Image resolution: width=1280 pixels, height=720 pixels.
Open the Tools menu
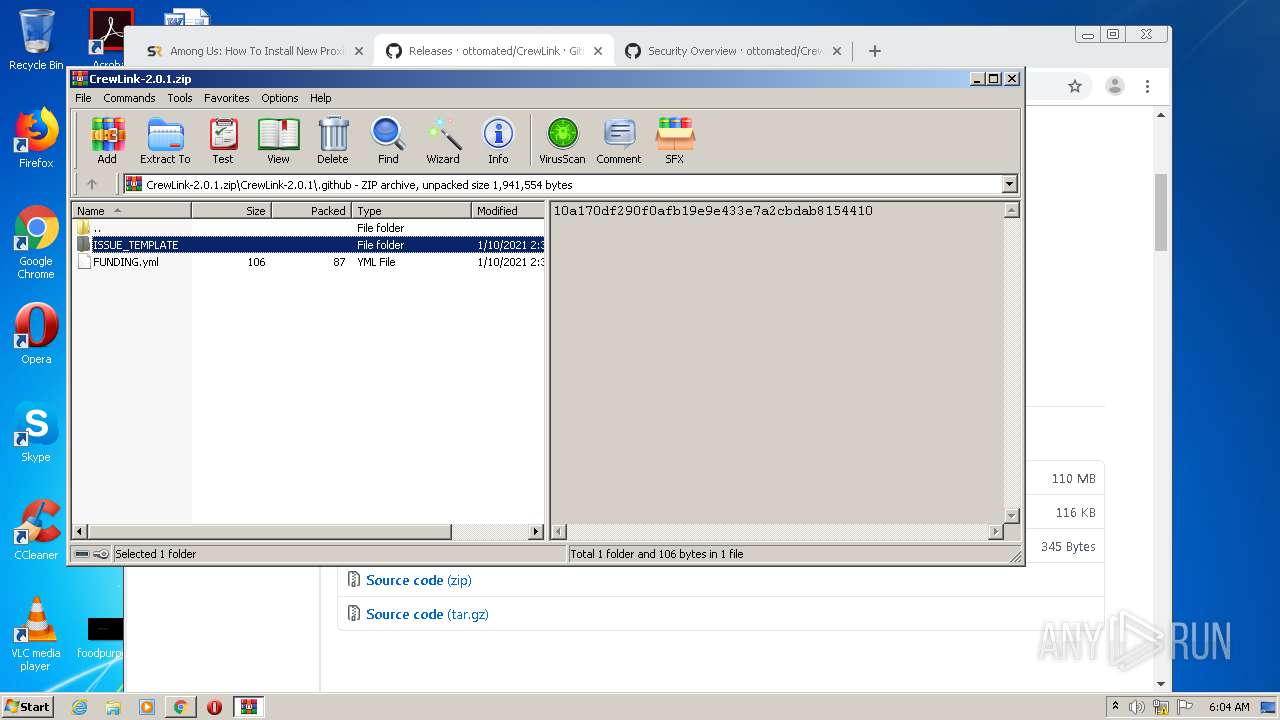click(180, 98)
